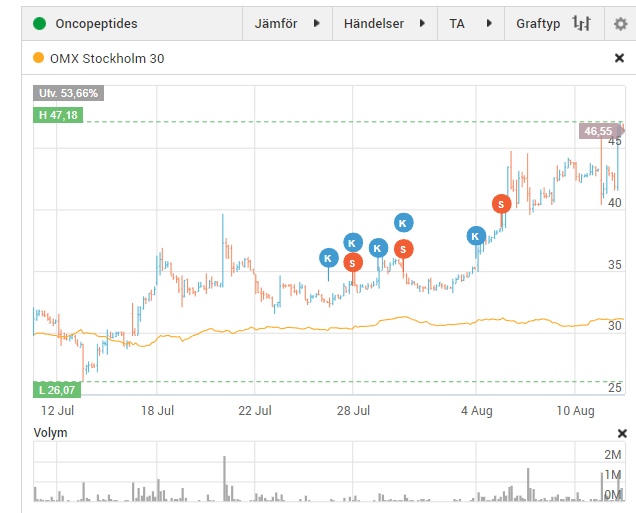Click the 4 Aug date label
The height and width of the screenshot is (513, 636).
(x=477, y=411)
